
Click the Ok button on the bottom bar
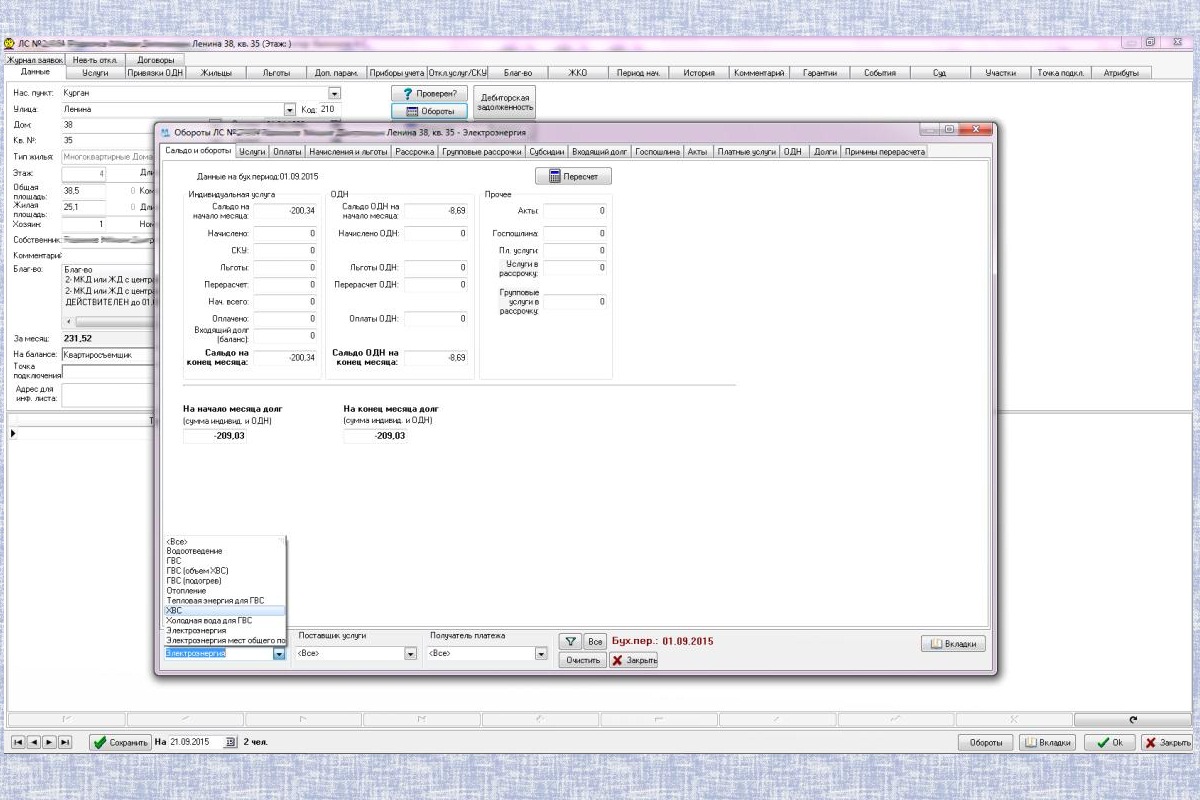click(x=1110, y=742)
